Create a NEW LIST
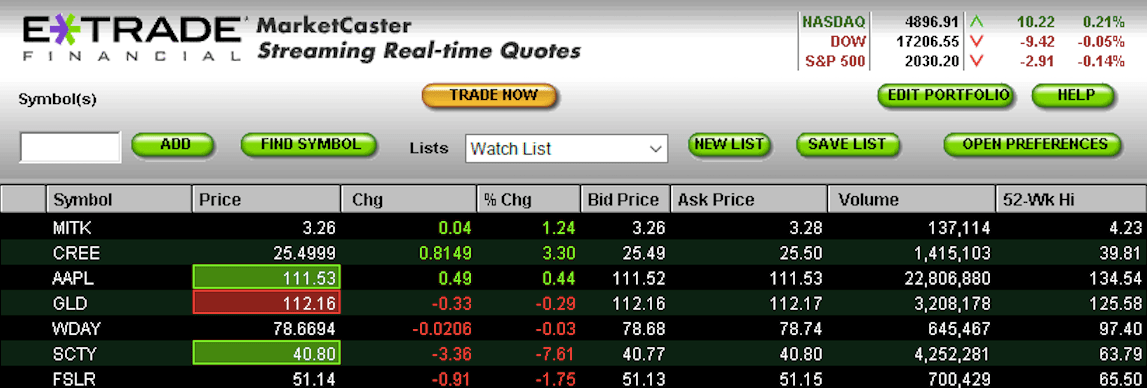Image resolution: width=1147 pixels, height=388 pixels. coord(729,145)
